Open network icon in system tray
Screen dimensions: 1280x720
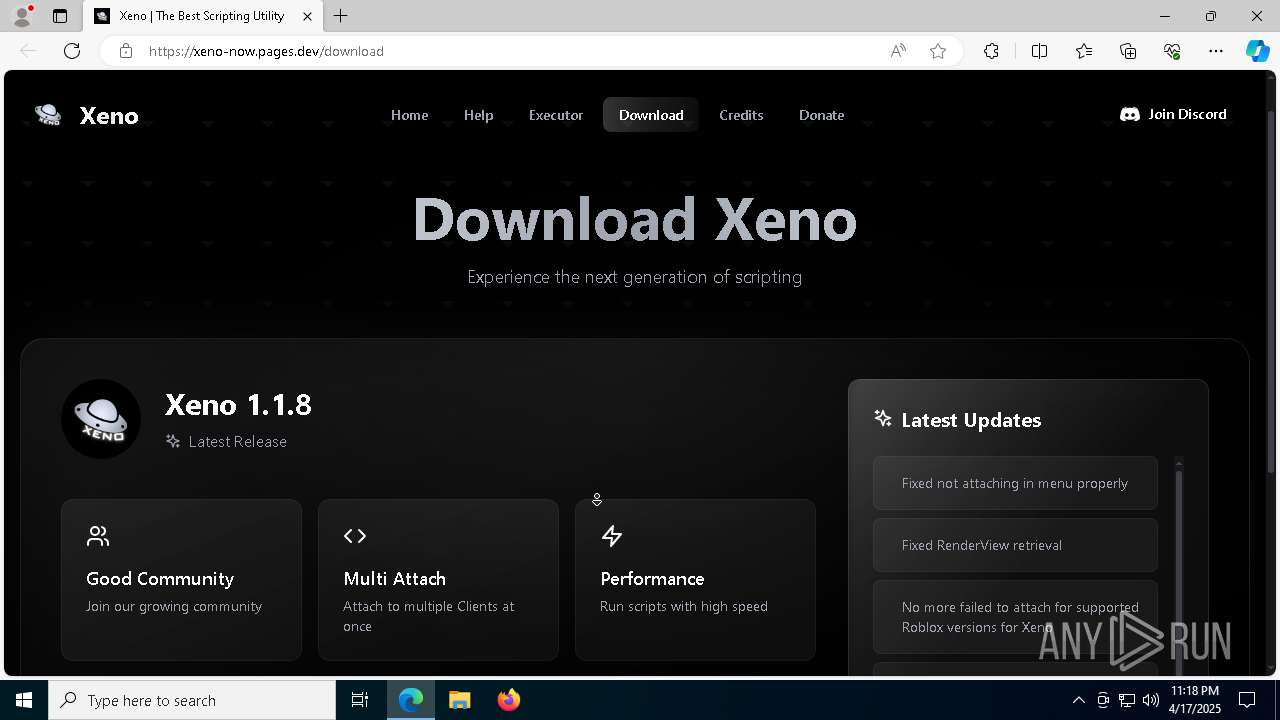click(x=1127, y=700)
